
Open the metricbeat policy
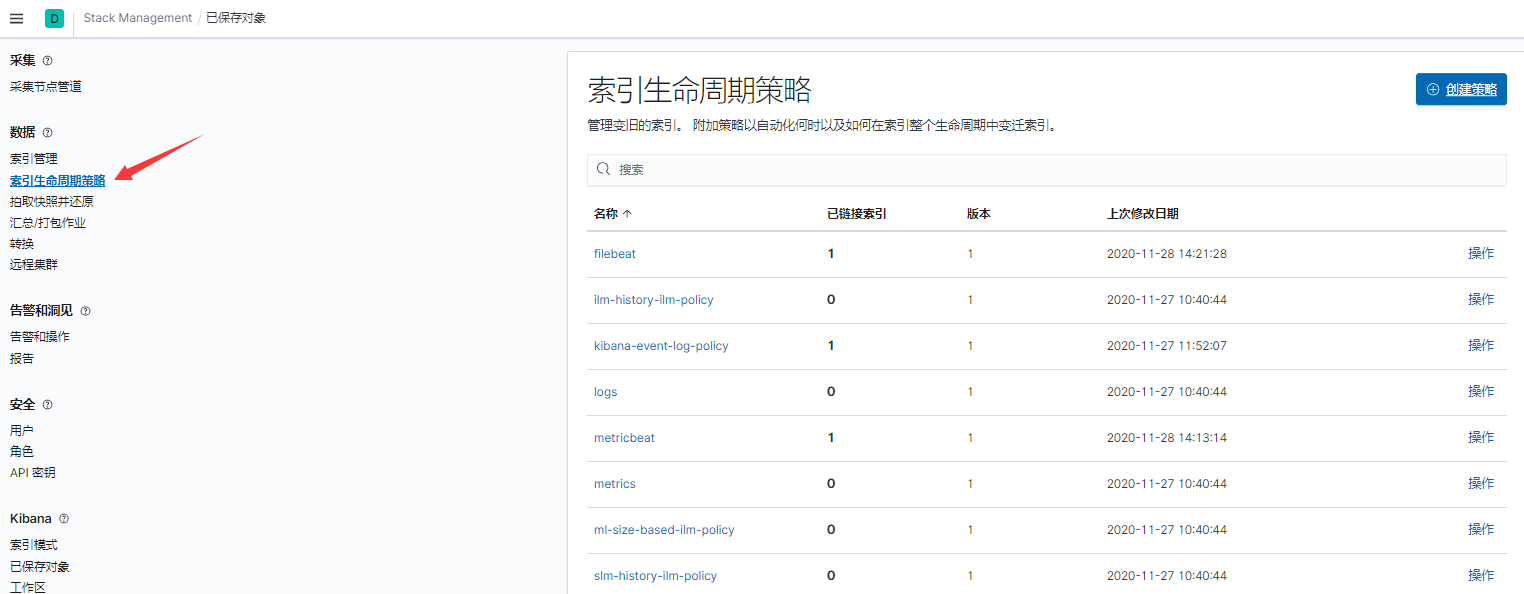tap(625, 438)
